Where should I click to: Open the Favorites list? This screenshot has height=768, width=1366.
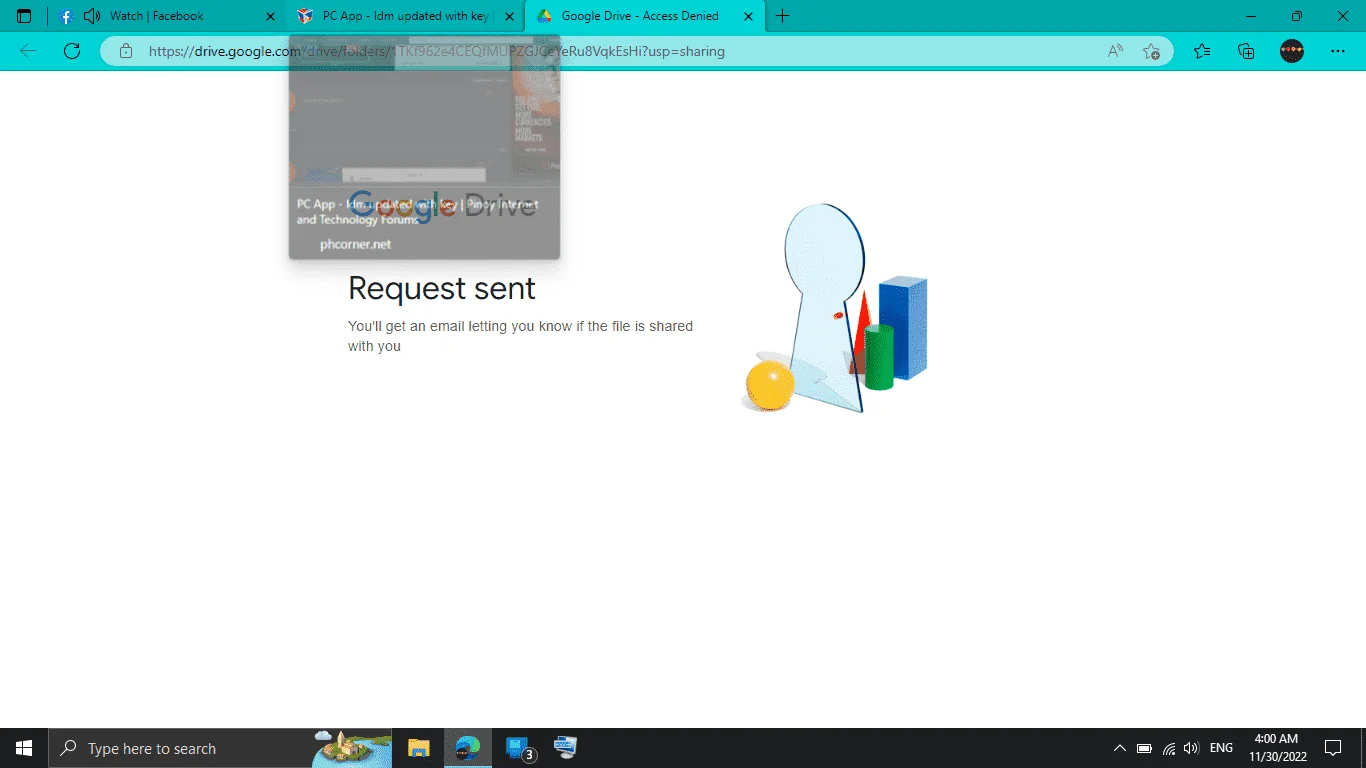click(x=1202, y=51)
